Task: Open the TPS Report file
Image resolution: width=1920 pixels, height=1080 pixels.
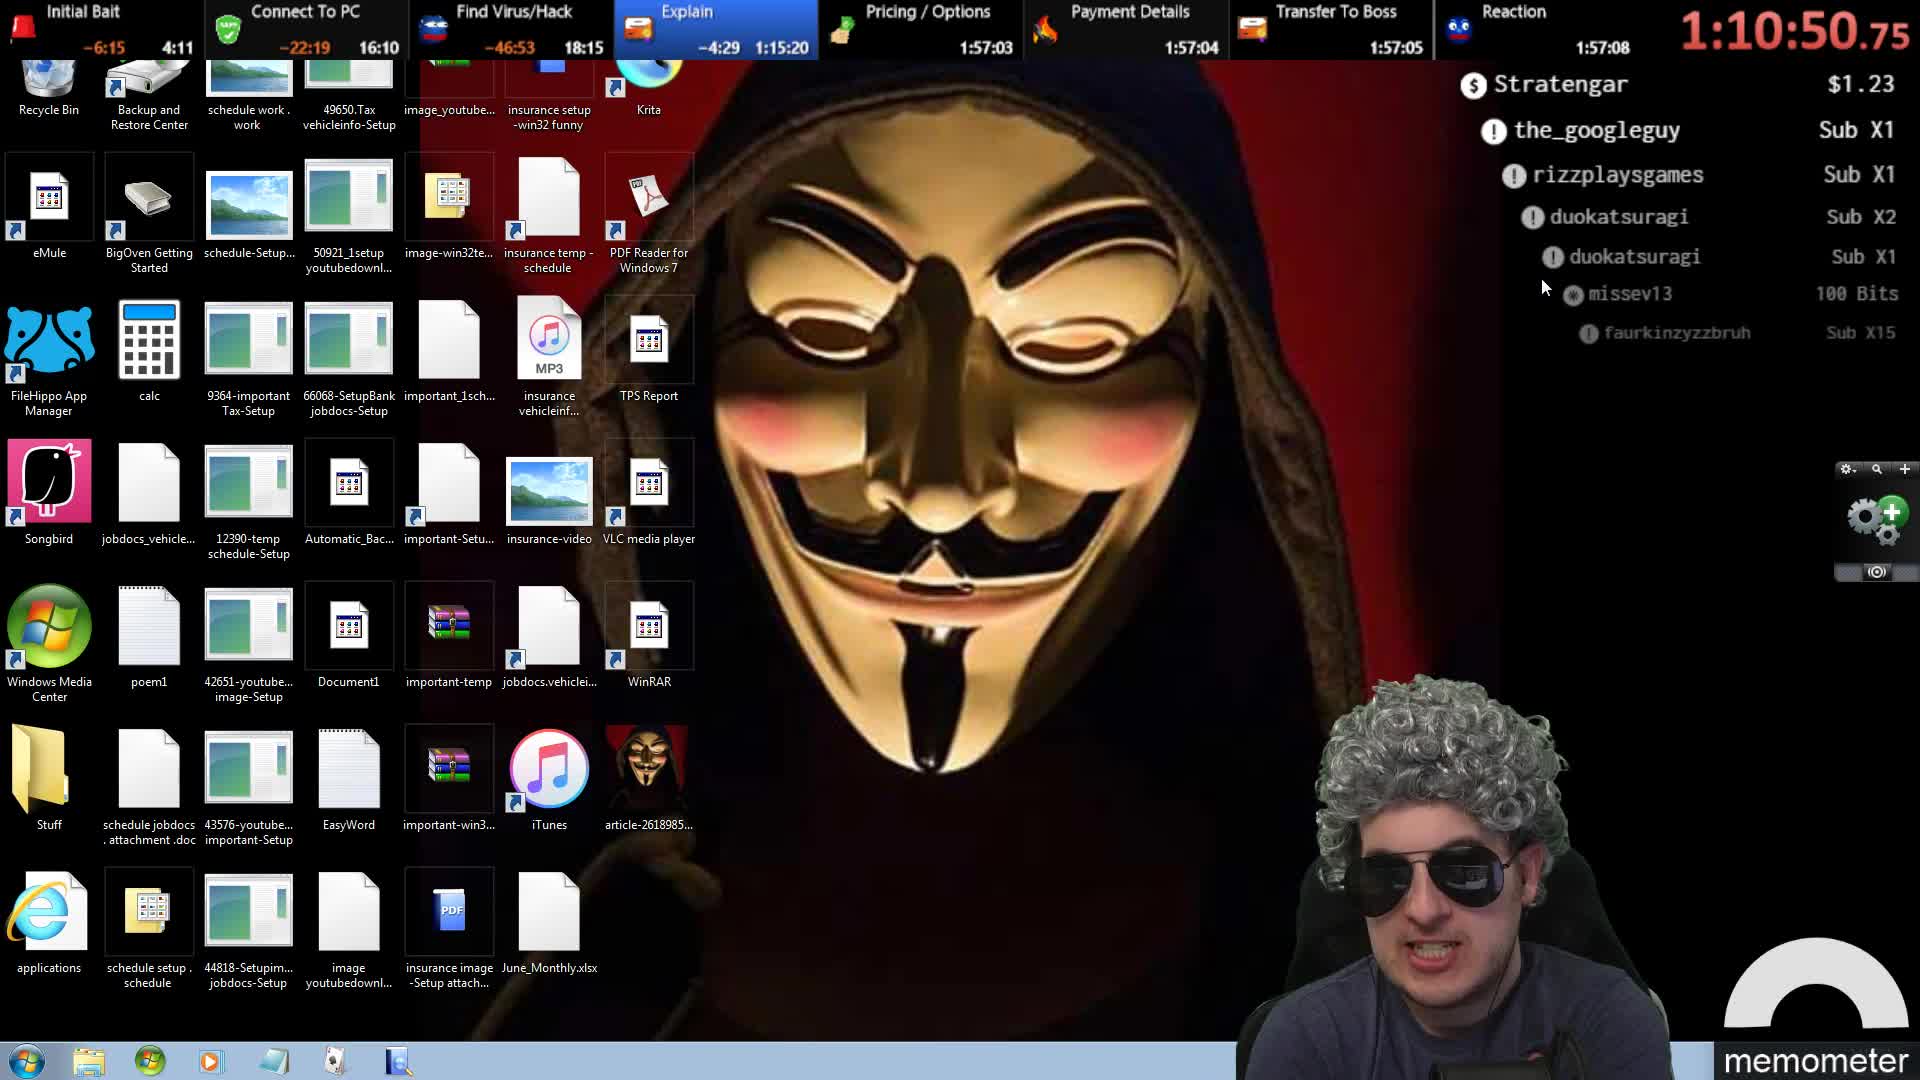Action: pyautogui.click(x=649, y=340)
